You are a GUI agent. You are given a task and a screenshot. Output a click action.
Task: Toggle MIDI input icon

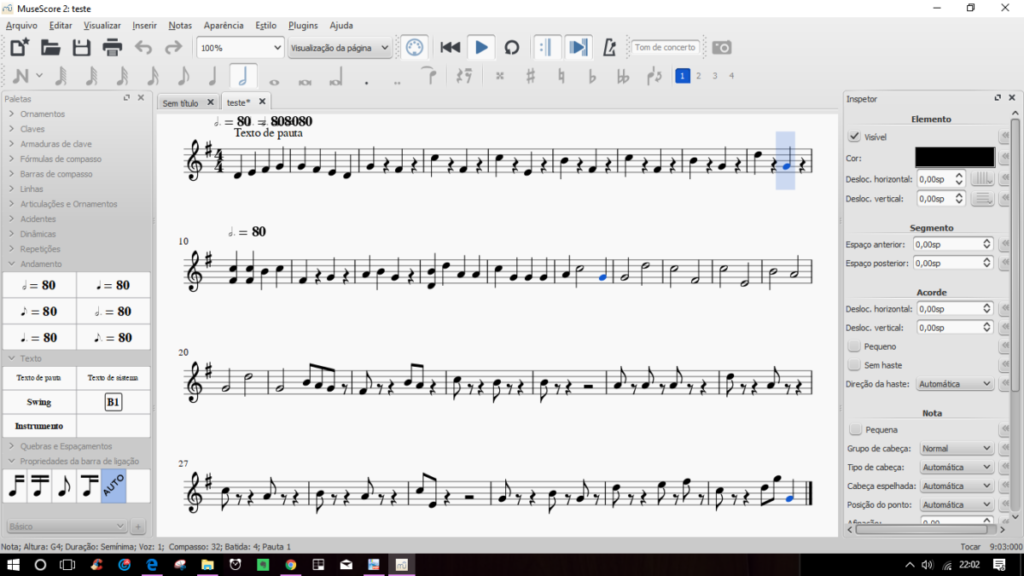pyautogui.click(x=414, y=47)
